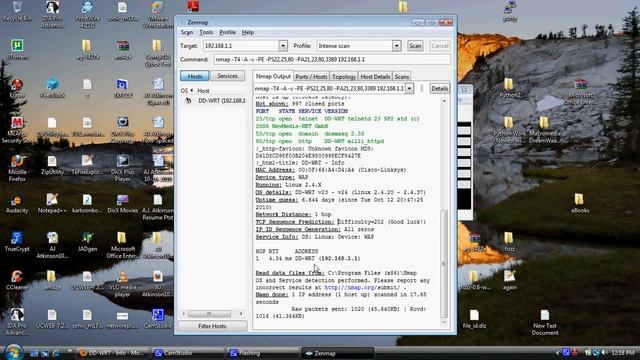Viewport: 640px width, 360px height.
Task: Open the scan command selector dropdown
Action: tap(409, 88)
